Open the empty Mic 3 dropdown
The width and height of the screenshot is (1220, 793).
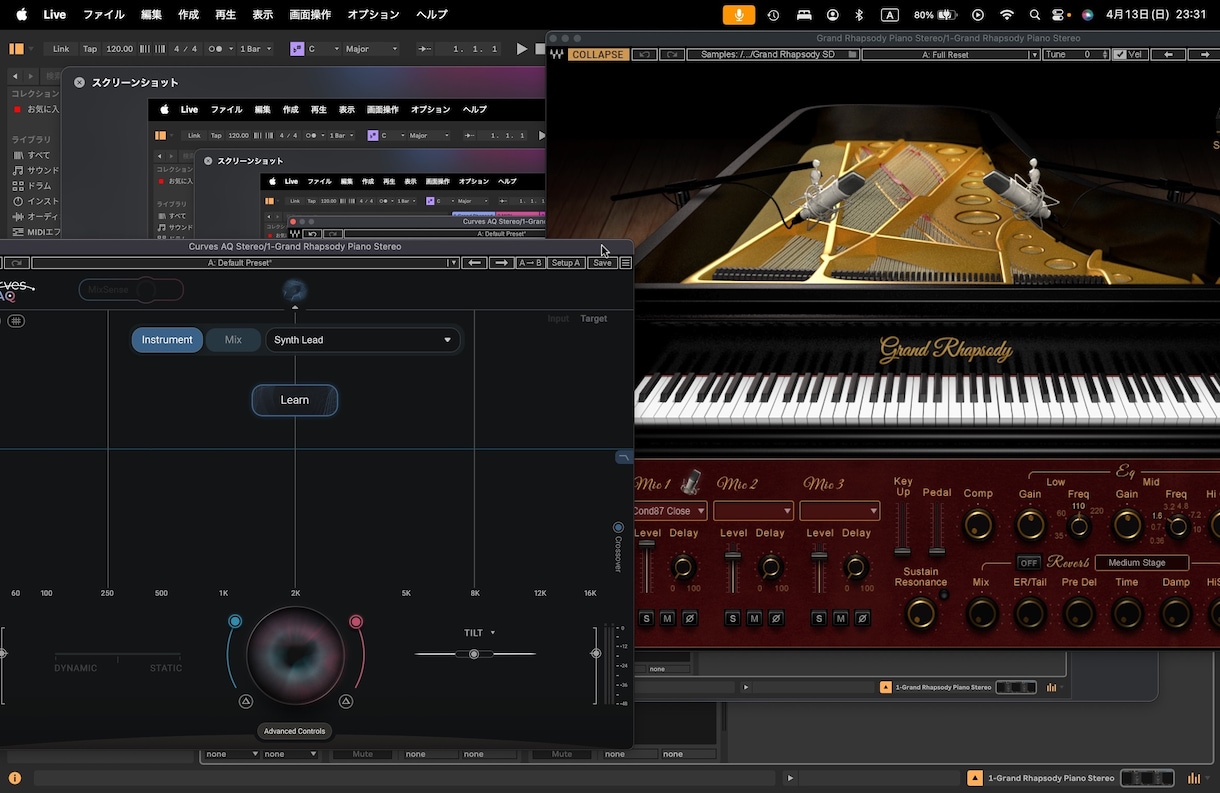tap(840, 511)
